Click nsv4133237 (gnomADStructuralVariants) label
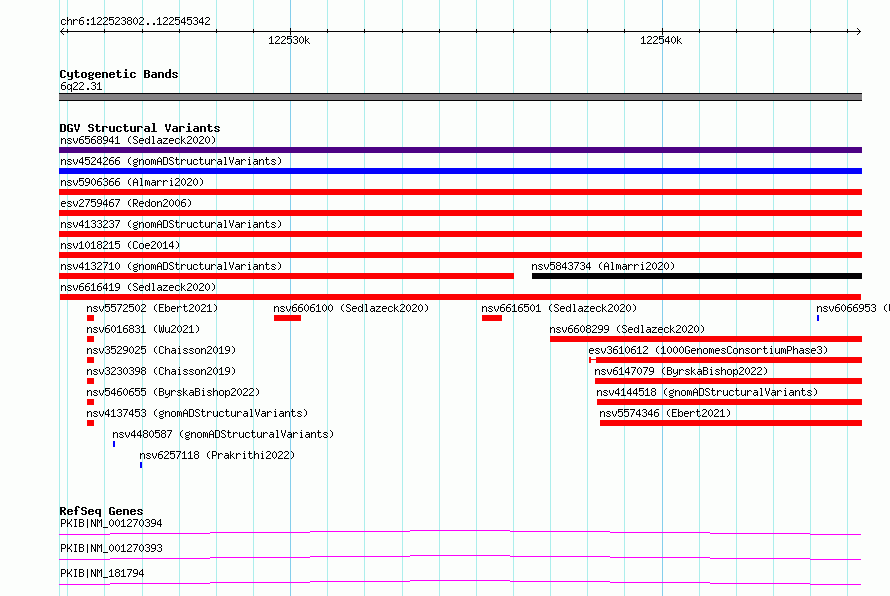 click(x=171, y=224)
